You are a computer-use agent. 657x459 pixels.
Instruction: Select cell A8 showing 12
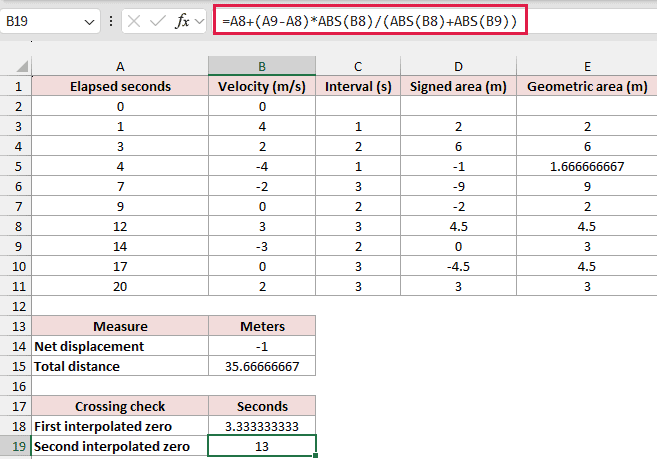120,226
